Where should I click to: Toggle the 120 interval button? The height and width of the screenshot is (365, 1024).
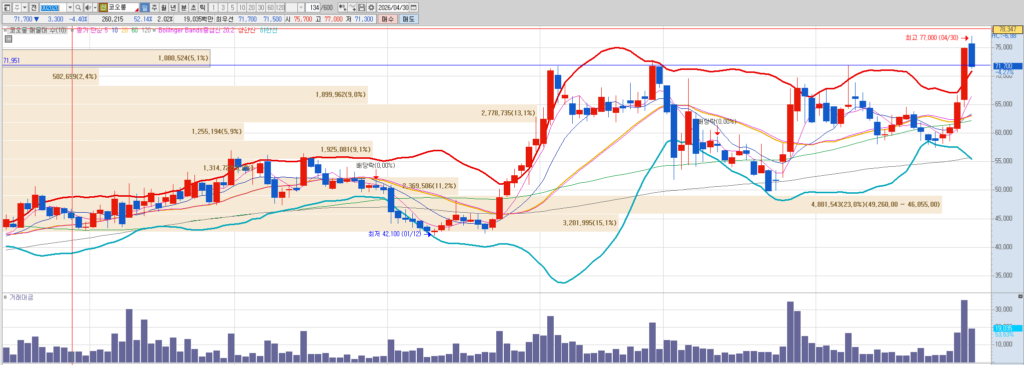[x=280, y=7]
